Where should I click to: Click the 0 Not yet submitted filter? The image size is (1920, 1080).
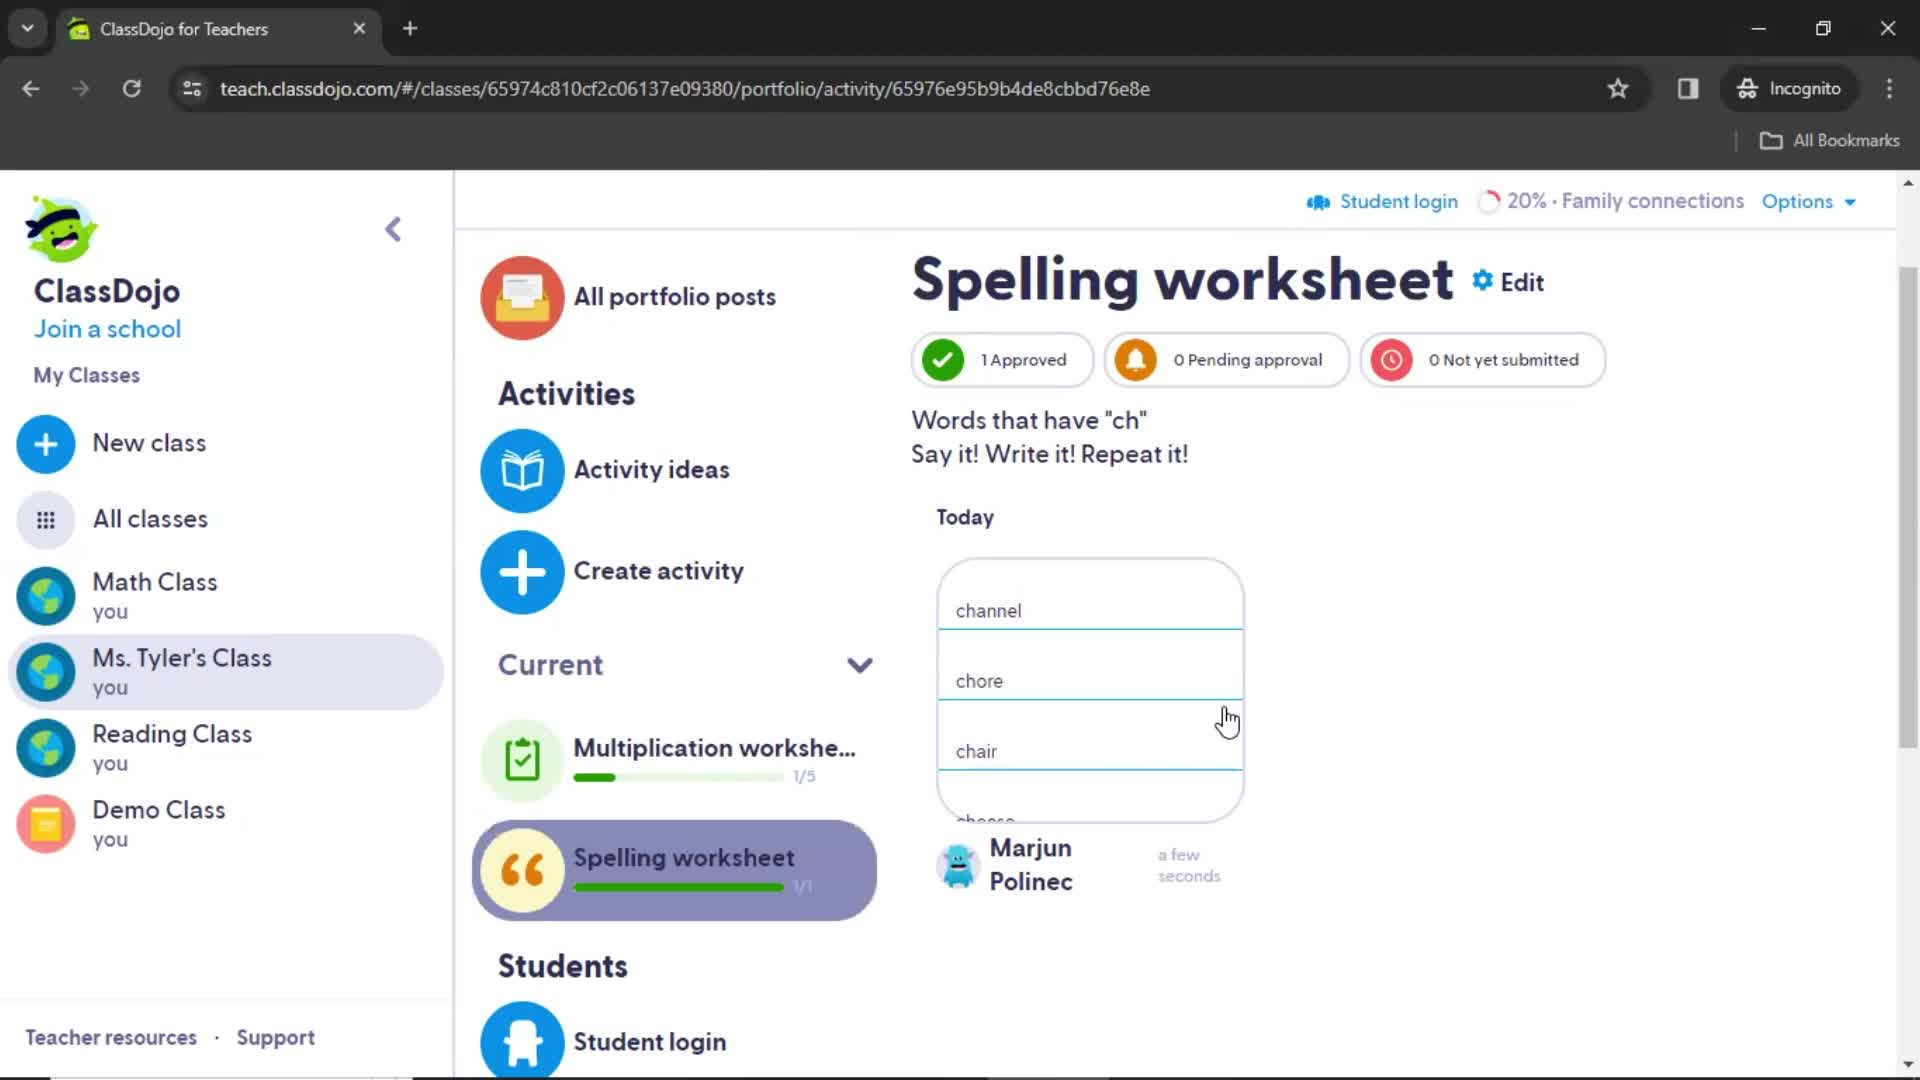(x=1482, y=360)
